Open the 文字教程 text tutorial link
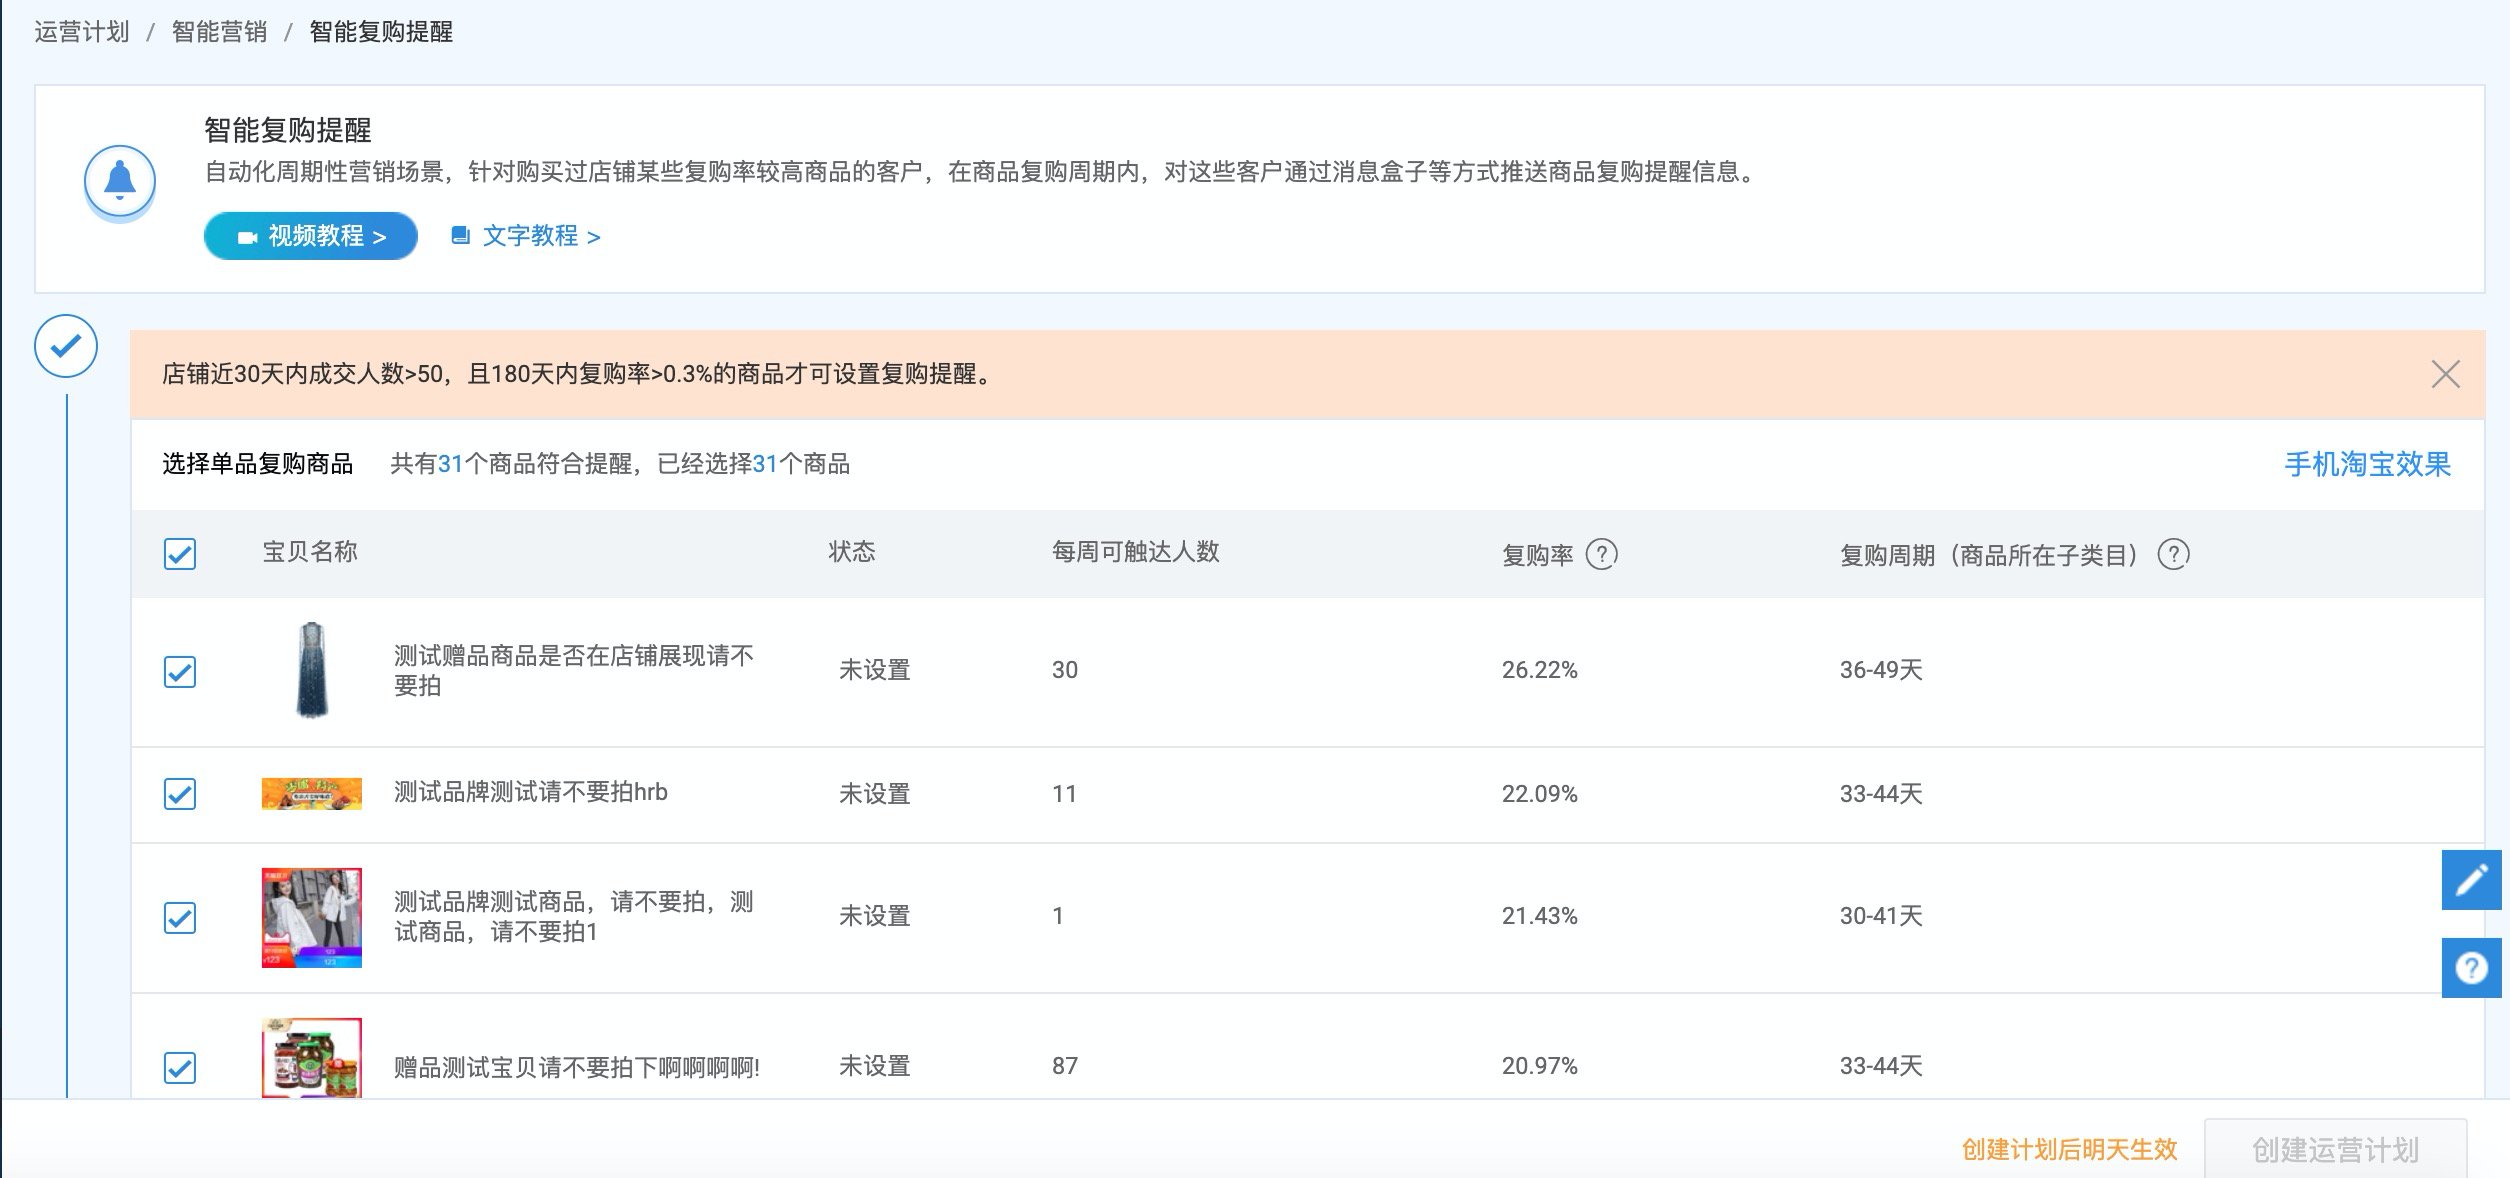The height and width of the screenshot is (1178, 2510). pos(527,236)
